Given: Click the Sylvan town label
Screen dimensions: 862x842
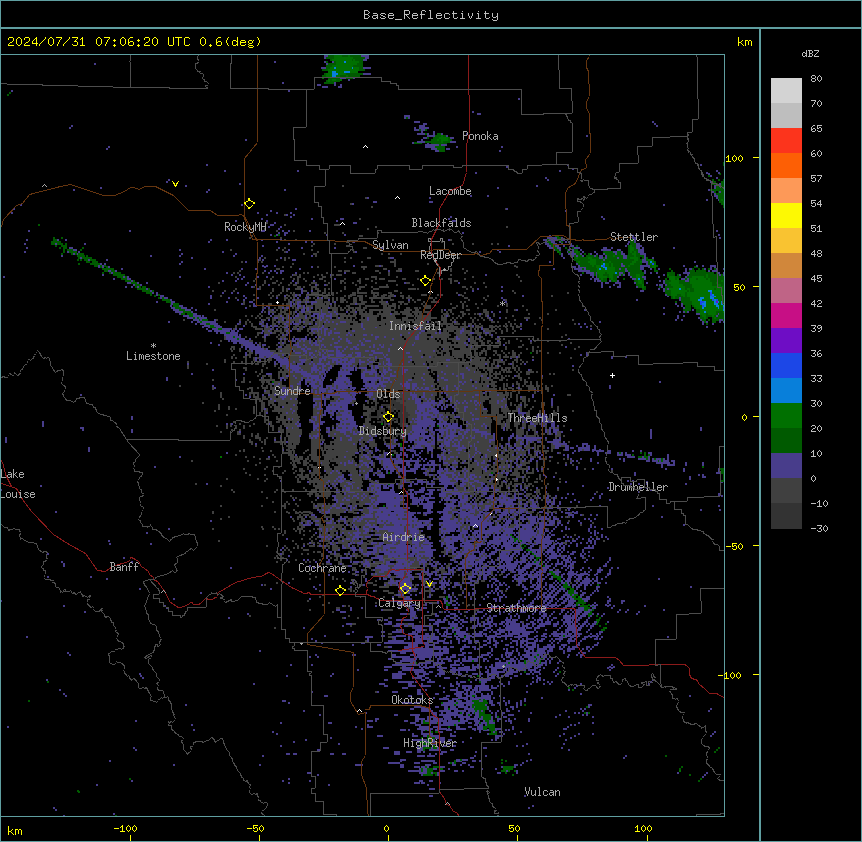Looking at the screenshot, I should pos(390,245).
